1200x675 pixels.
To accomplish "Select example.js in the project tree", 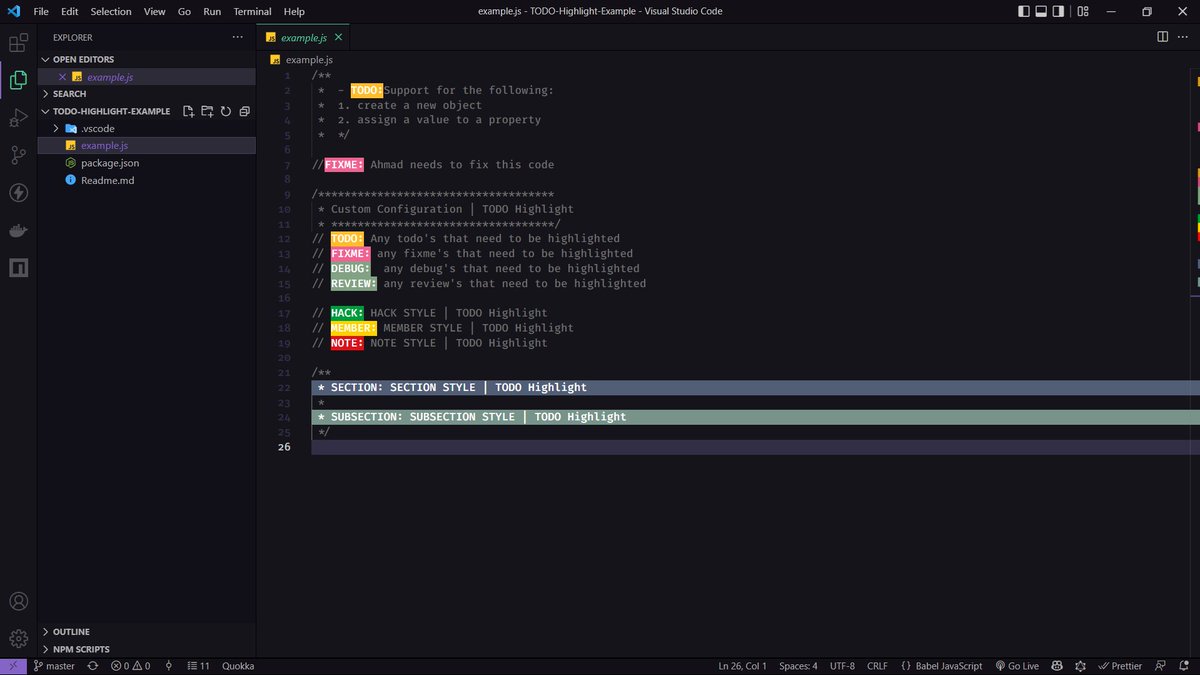I will tap(147, 146).
